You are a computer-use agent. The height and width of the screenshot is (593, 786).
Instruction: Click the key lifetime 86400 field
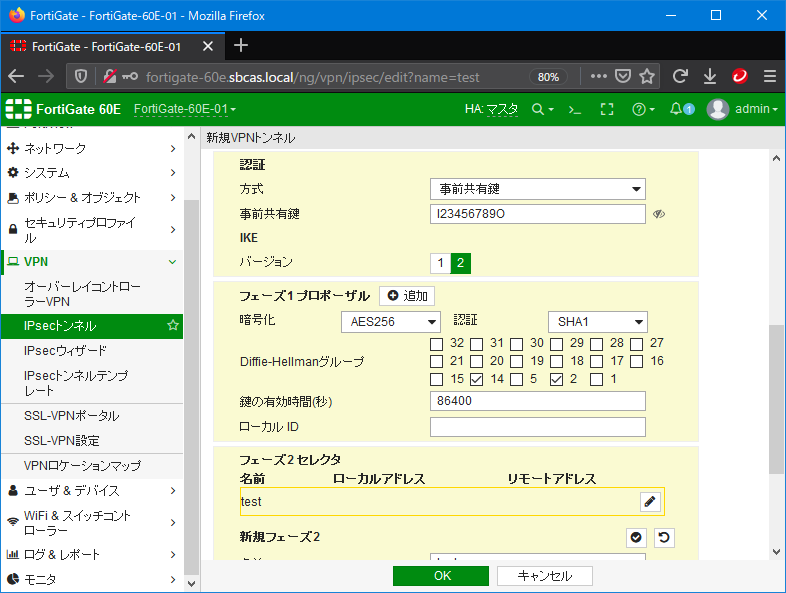tap(538, 401)
